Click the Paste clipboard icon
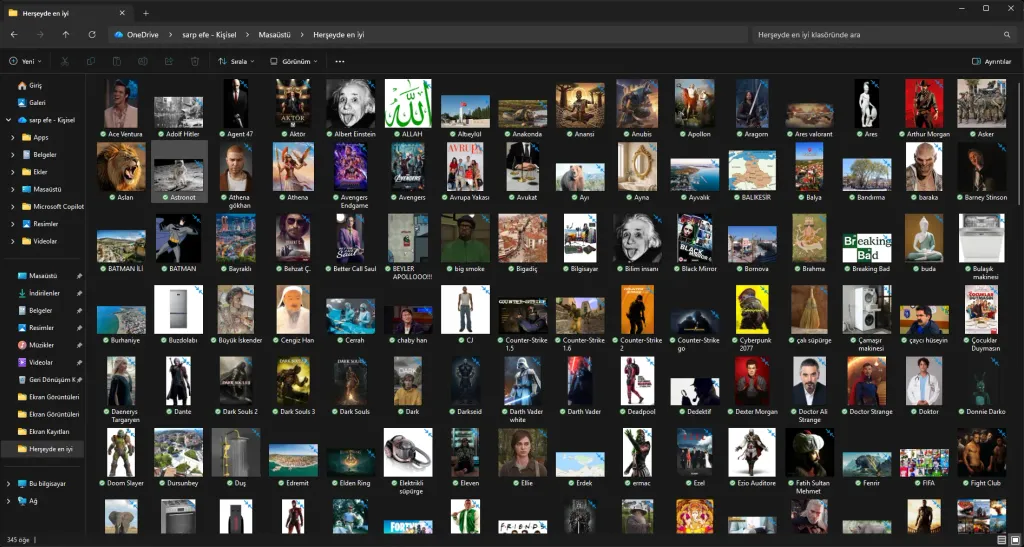The image size is (1024, 547). click(117, 61)
